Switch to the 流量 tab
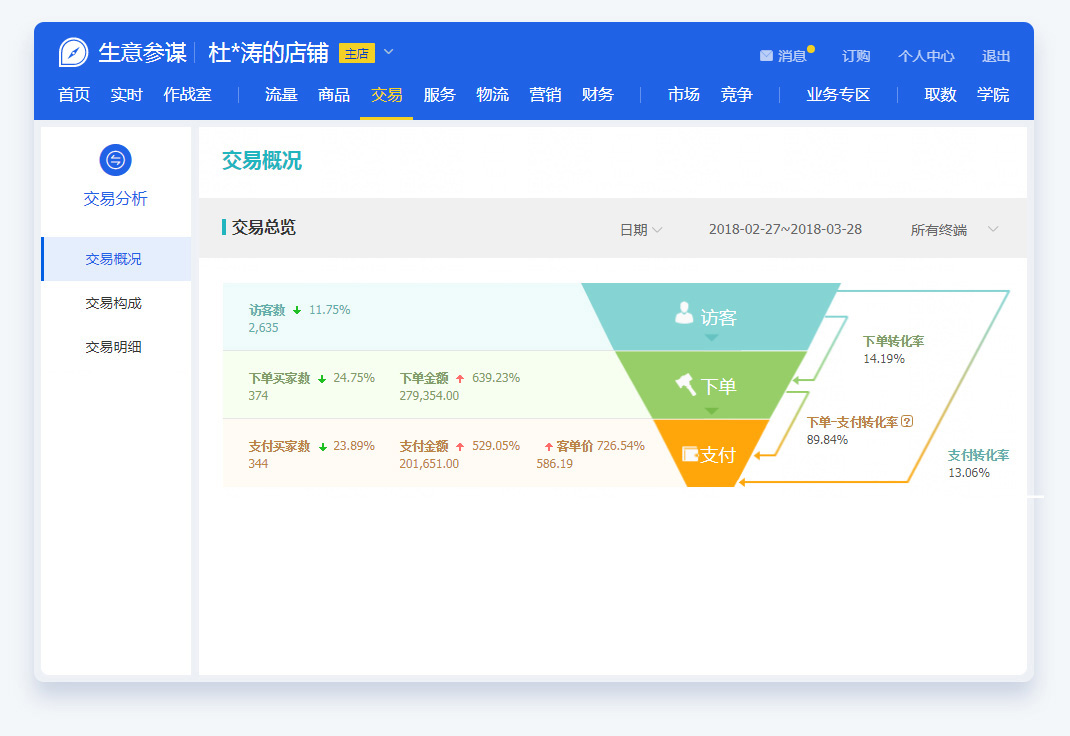 281,95
